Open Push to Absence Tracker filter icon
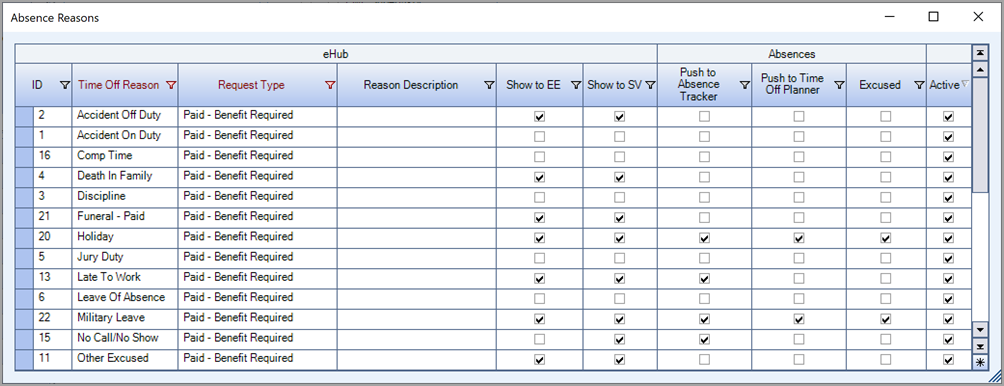 pyautogui.click(x=745, y=85)
